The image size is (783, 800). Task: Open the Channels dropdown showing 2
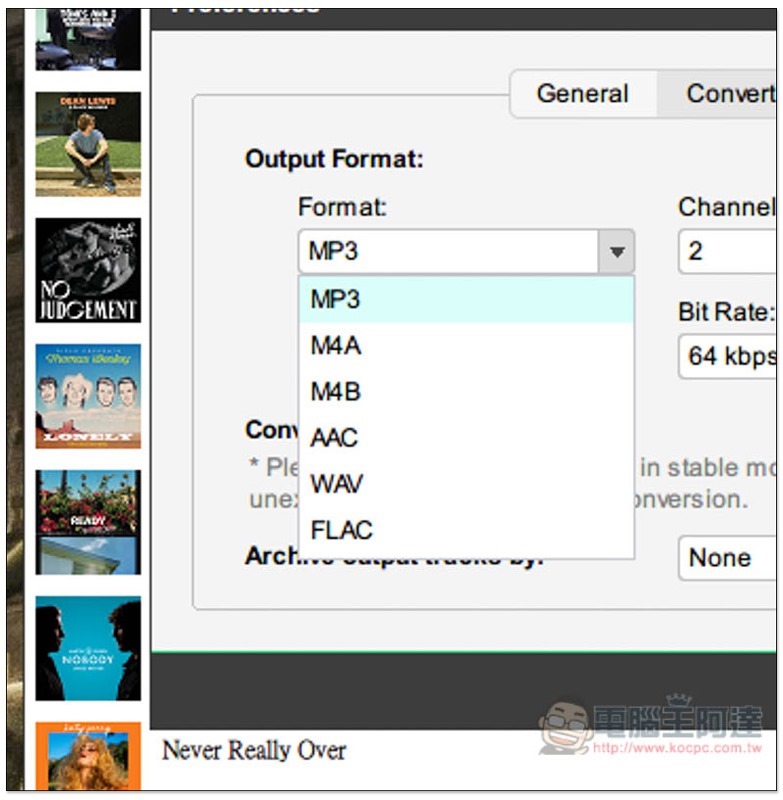727,252
